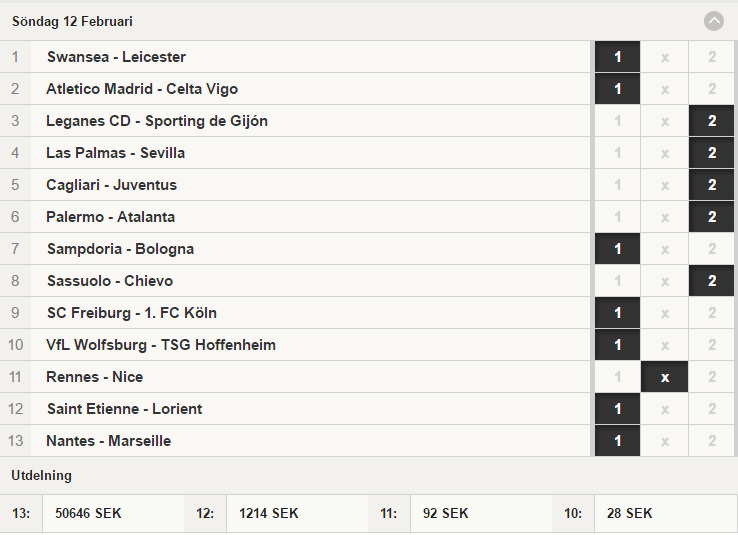Choose x for SC Freiburg - 1. FC Köln

click(x=664, y=313)
